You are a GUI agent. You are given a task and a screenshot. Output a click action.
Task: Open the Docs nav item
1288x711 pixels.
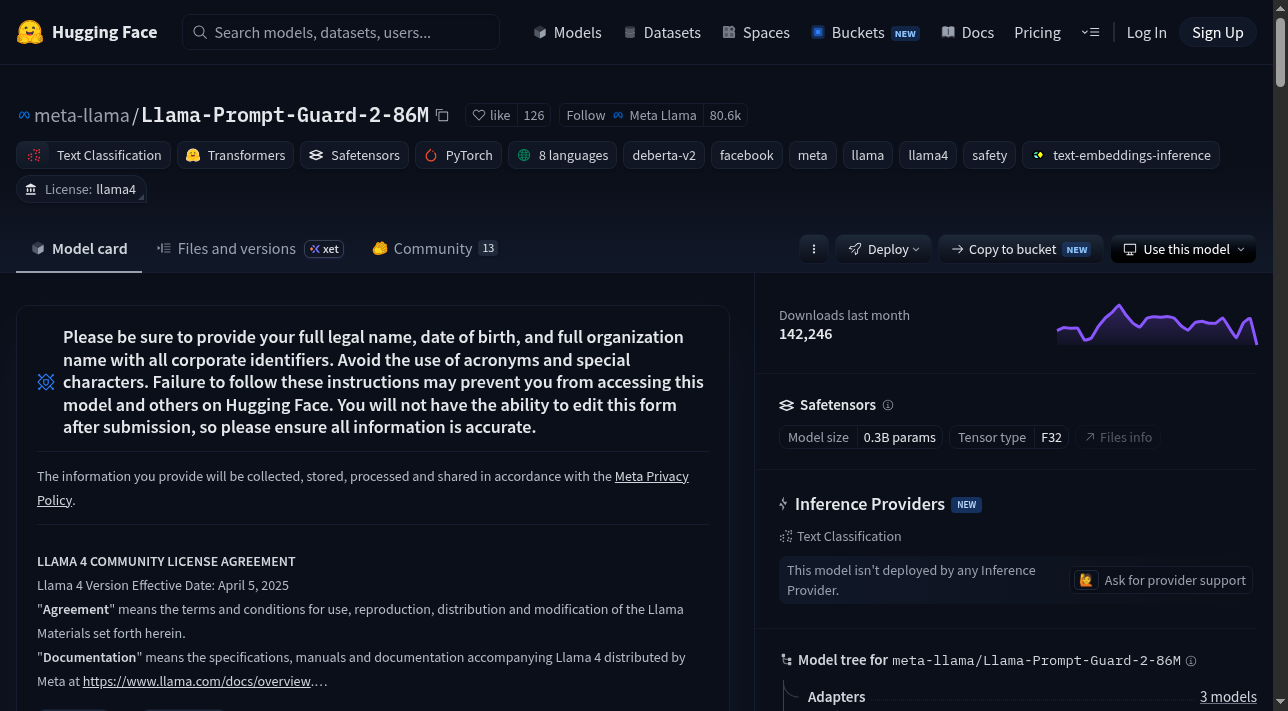(x=967, y=32)
